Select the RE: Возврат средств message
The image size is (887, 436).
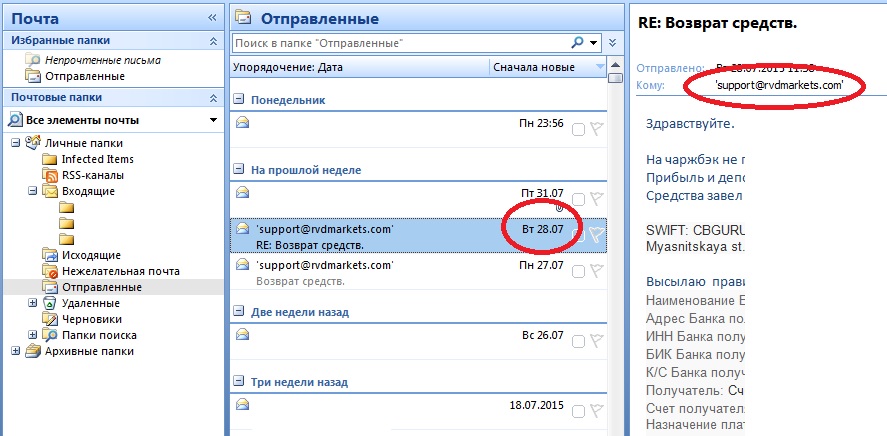(419, 235)
